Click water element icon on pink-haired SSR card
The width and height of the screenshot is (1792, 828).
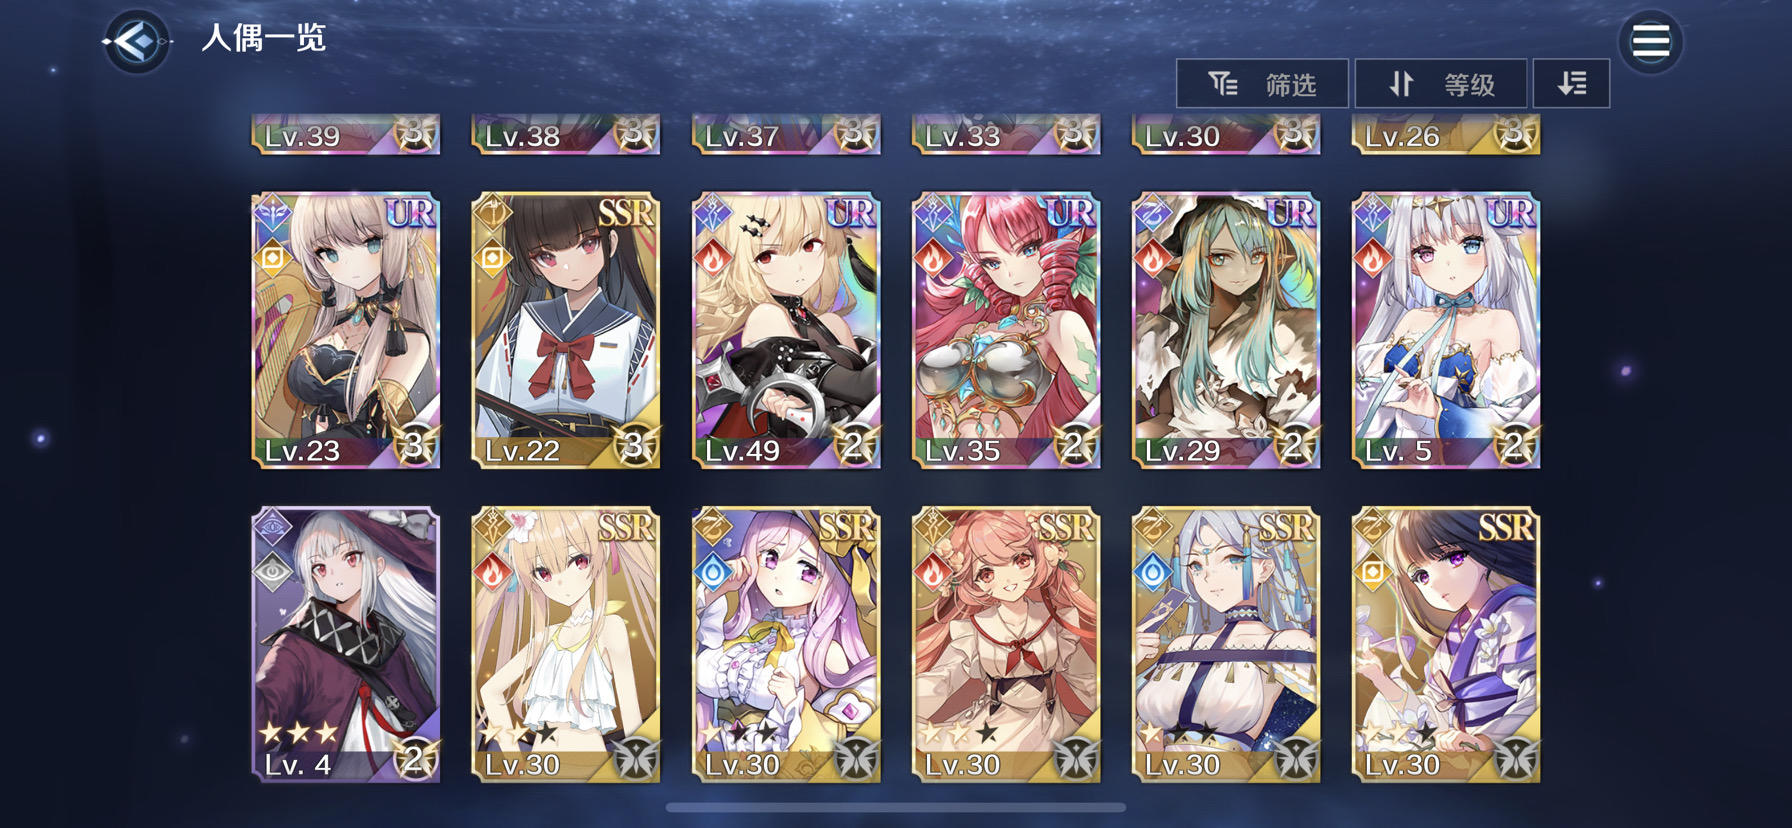(713, 572)
